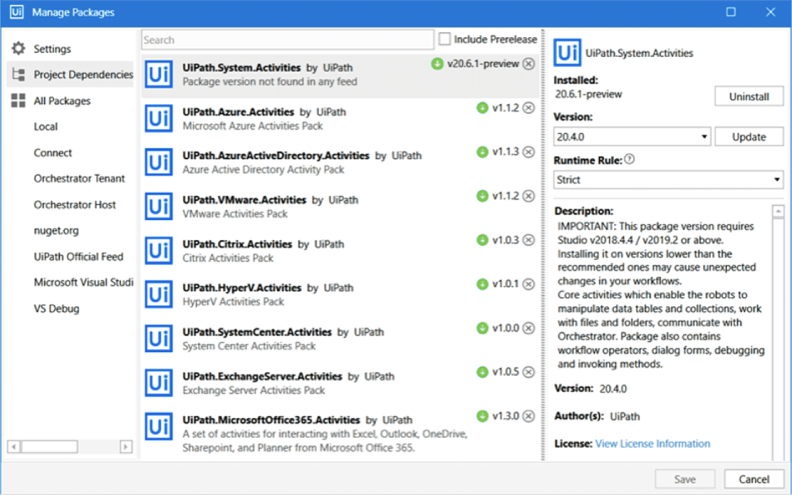Remove UiPath.MicrosoftOffice365.Activities with X icon
The height and width of the screenshot is (495, 792).
tap(528, 416)
